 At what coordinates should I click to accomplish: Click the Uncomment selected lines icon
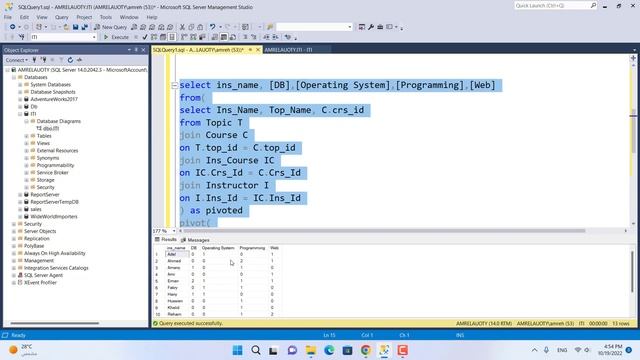253,37
